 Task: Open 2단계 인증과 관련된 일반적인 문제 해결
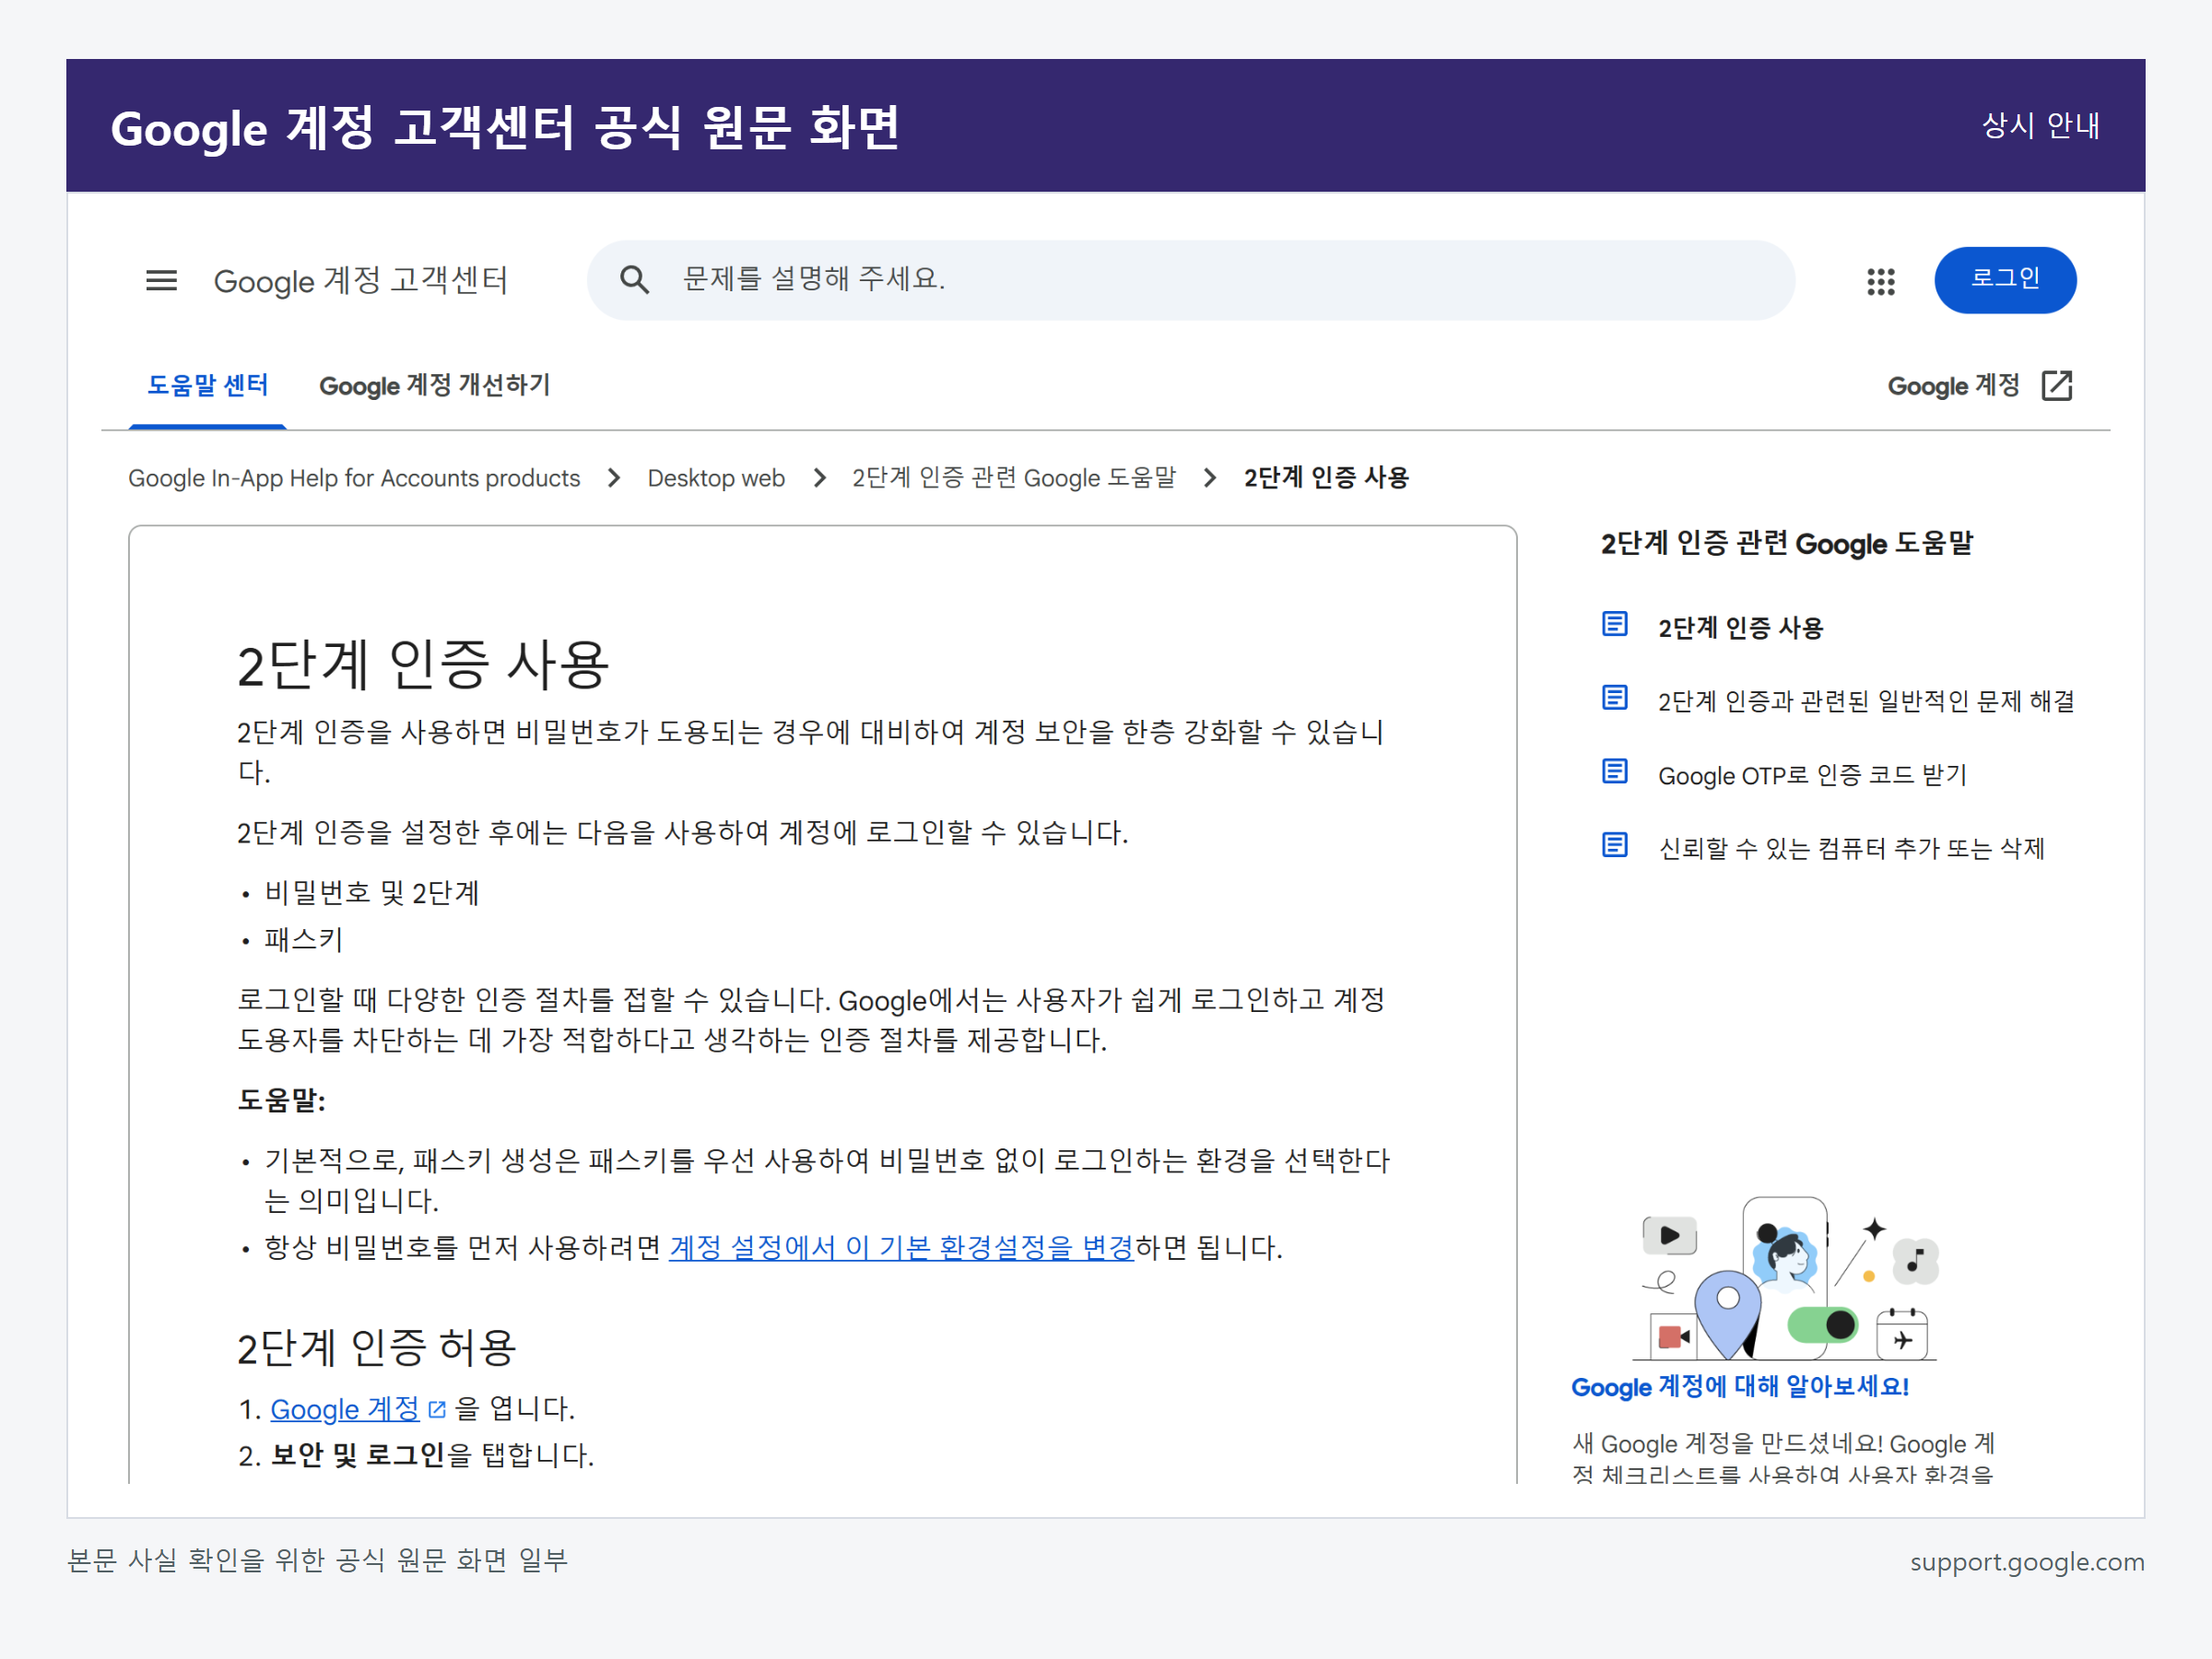(1866, 701)
